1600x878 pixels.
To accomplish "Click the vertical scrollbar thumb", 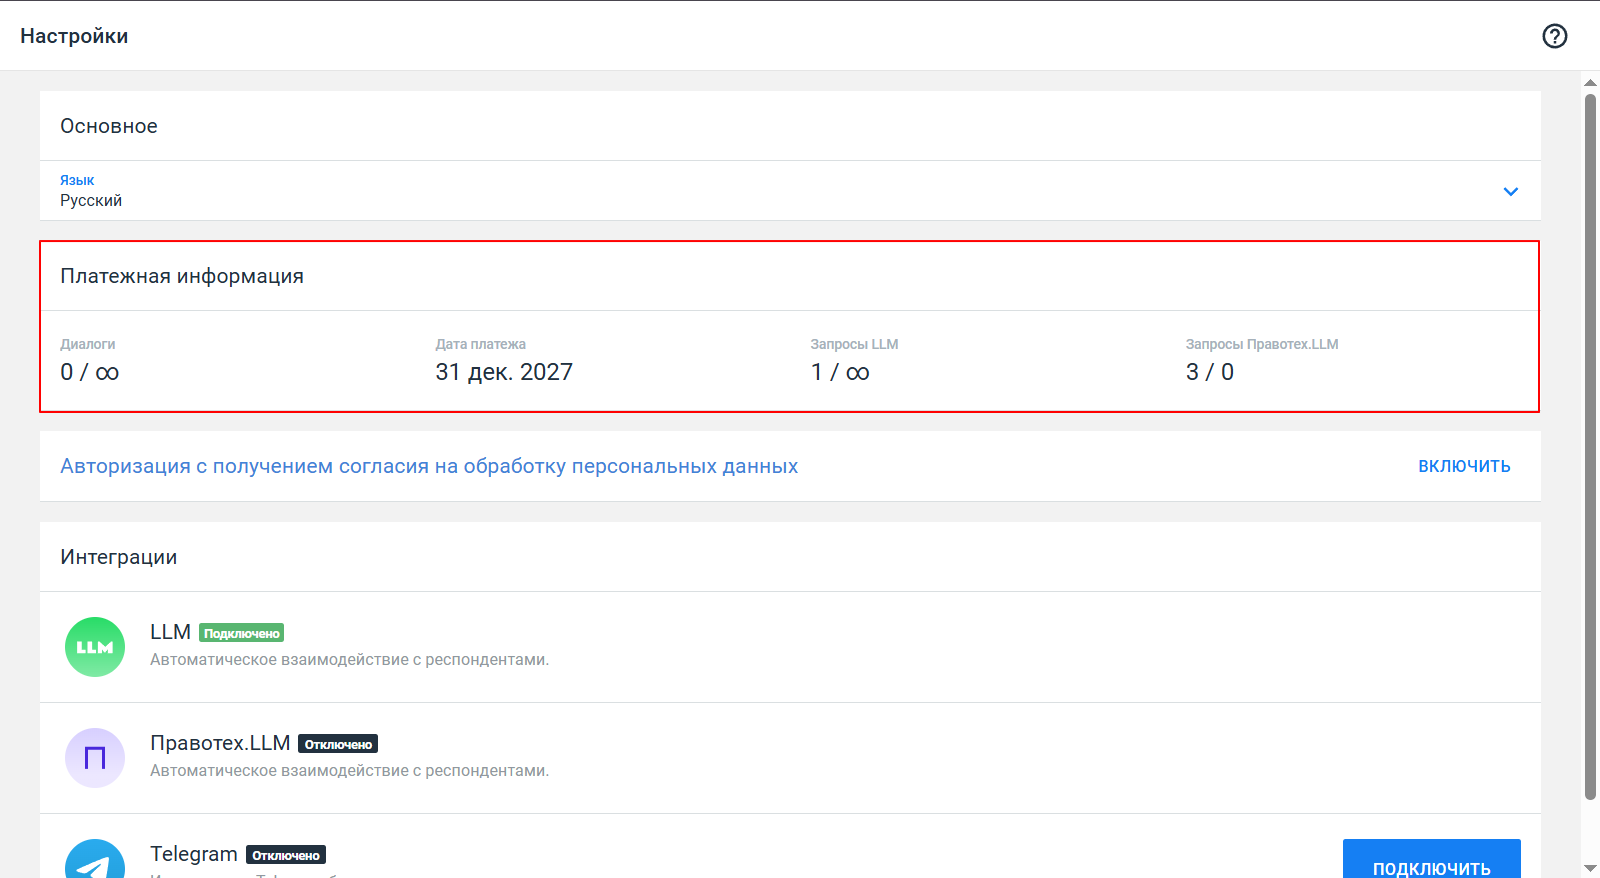I will click(1590, 445).
